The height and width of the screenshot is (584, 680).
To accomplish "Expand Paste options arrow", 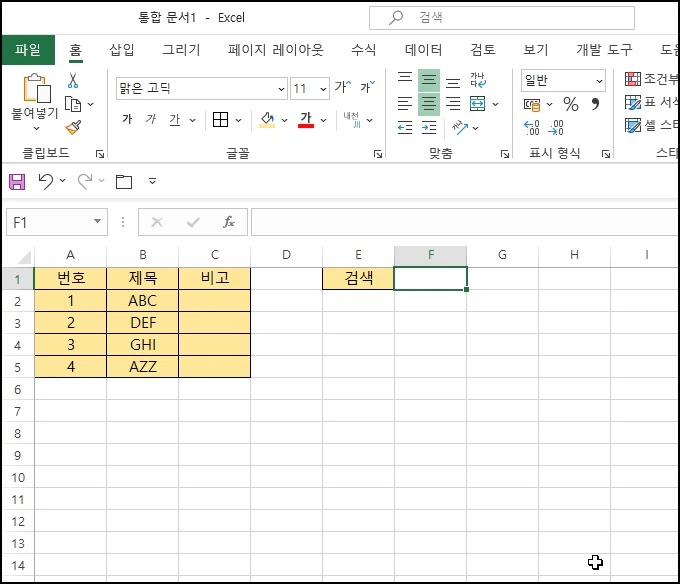I will [36, 128].
